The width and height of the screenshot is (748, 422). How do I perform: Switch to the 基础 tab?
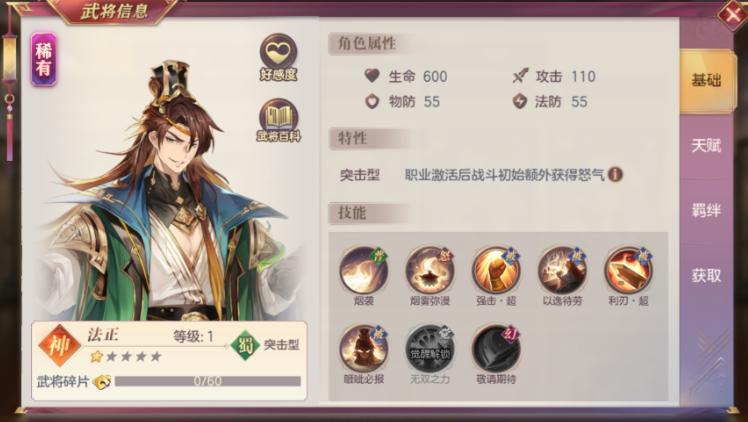[706, 81]
